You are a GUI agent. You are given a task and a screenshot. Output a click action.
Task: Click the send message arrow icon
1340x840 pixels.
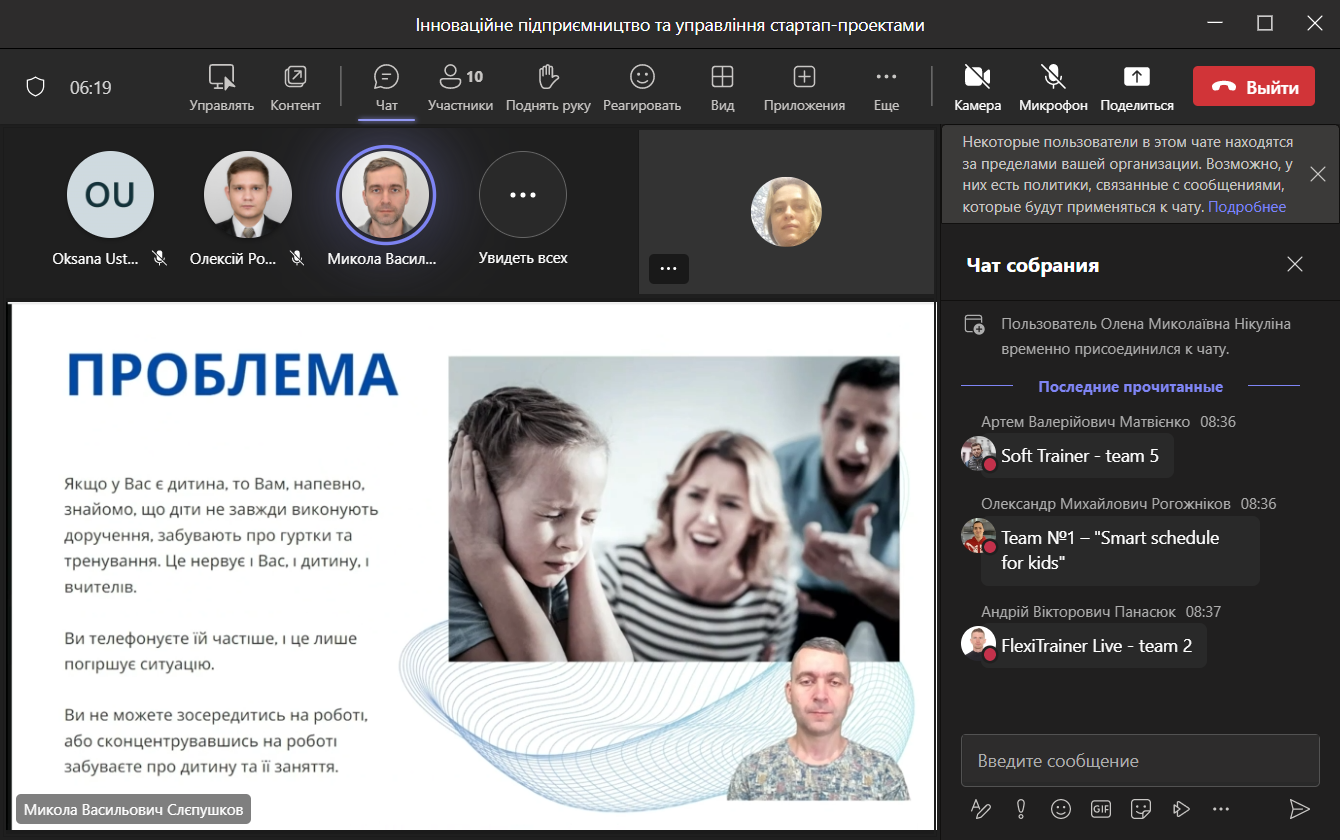pos(1299,808)
